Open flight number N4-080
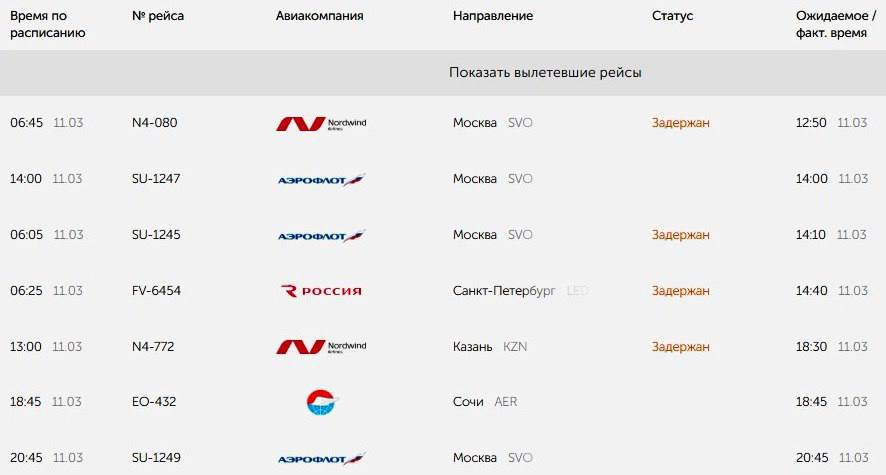 154,123
